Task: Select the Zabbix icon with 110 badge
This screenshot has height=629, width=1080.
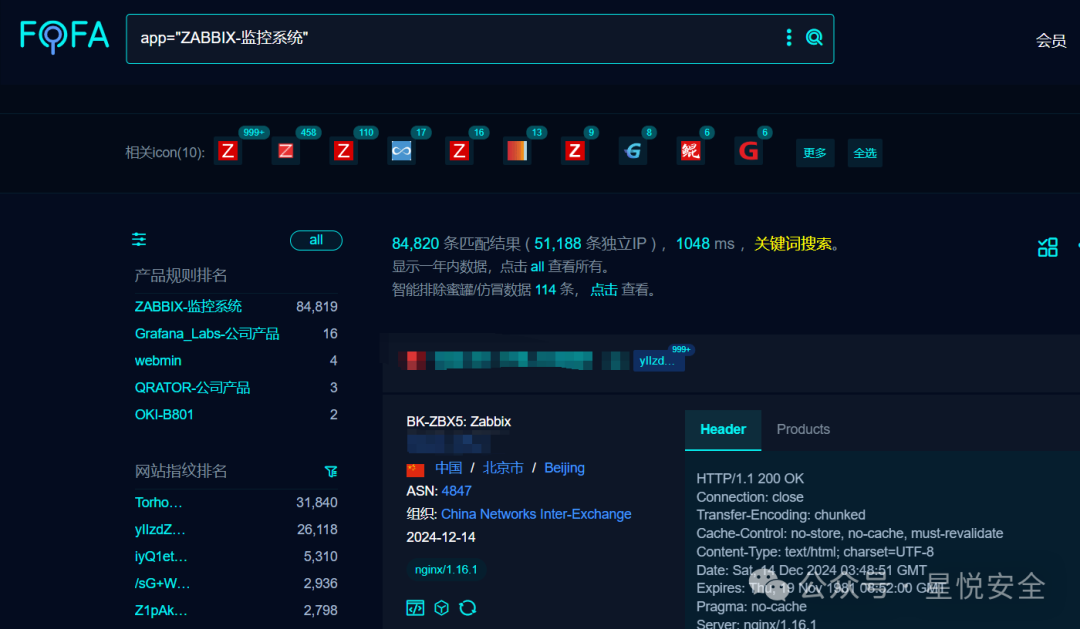Action: click(x=344, y=151)
